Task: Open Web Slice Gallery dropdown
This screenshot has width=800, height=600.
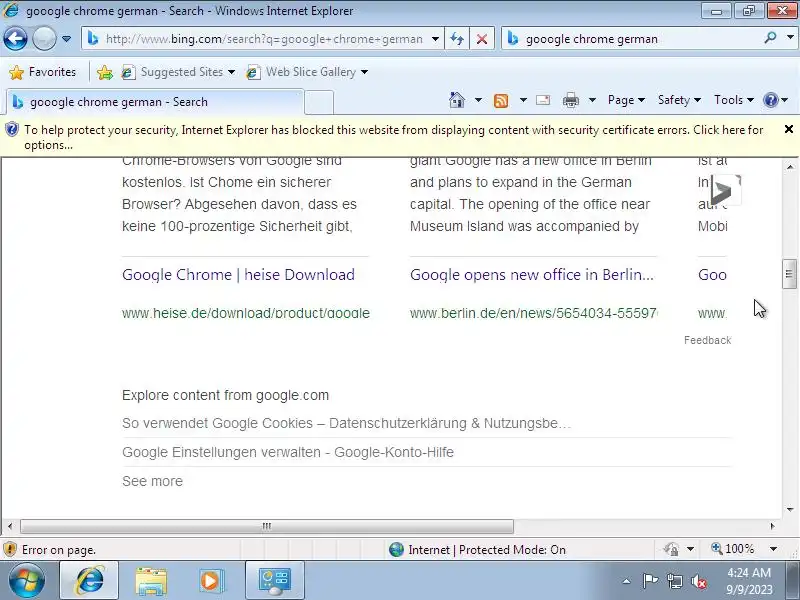Action: coord(307,72)
